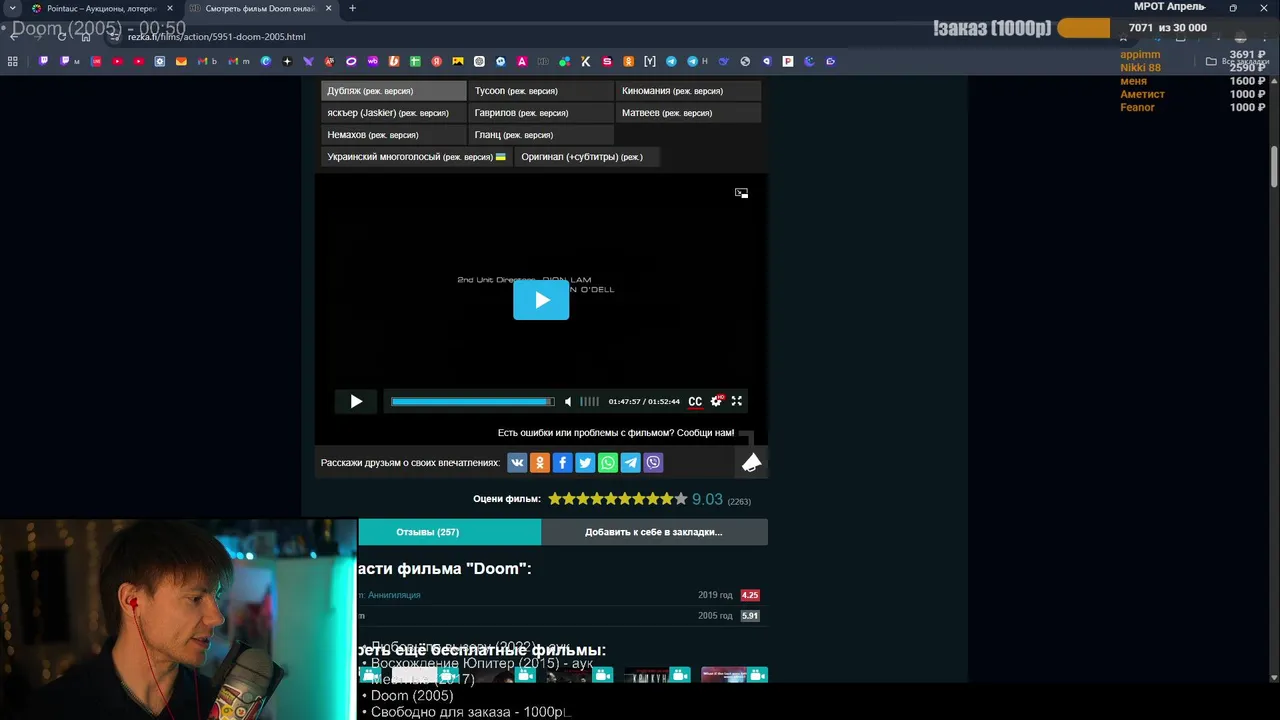Switch the player to fullscreen
Image resolution: width=1280 pixels, height=720 pixels.
[737, 401]
